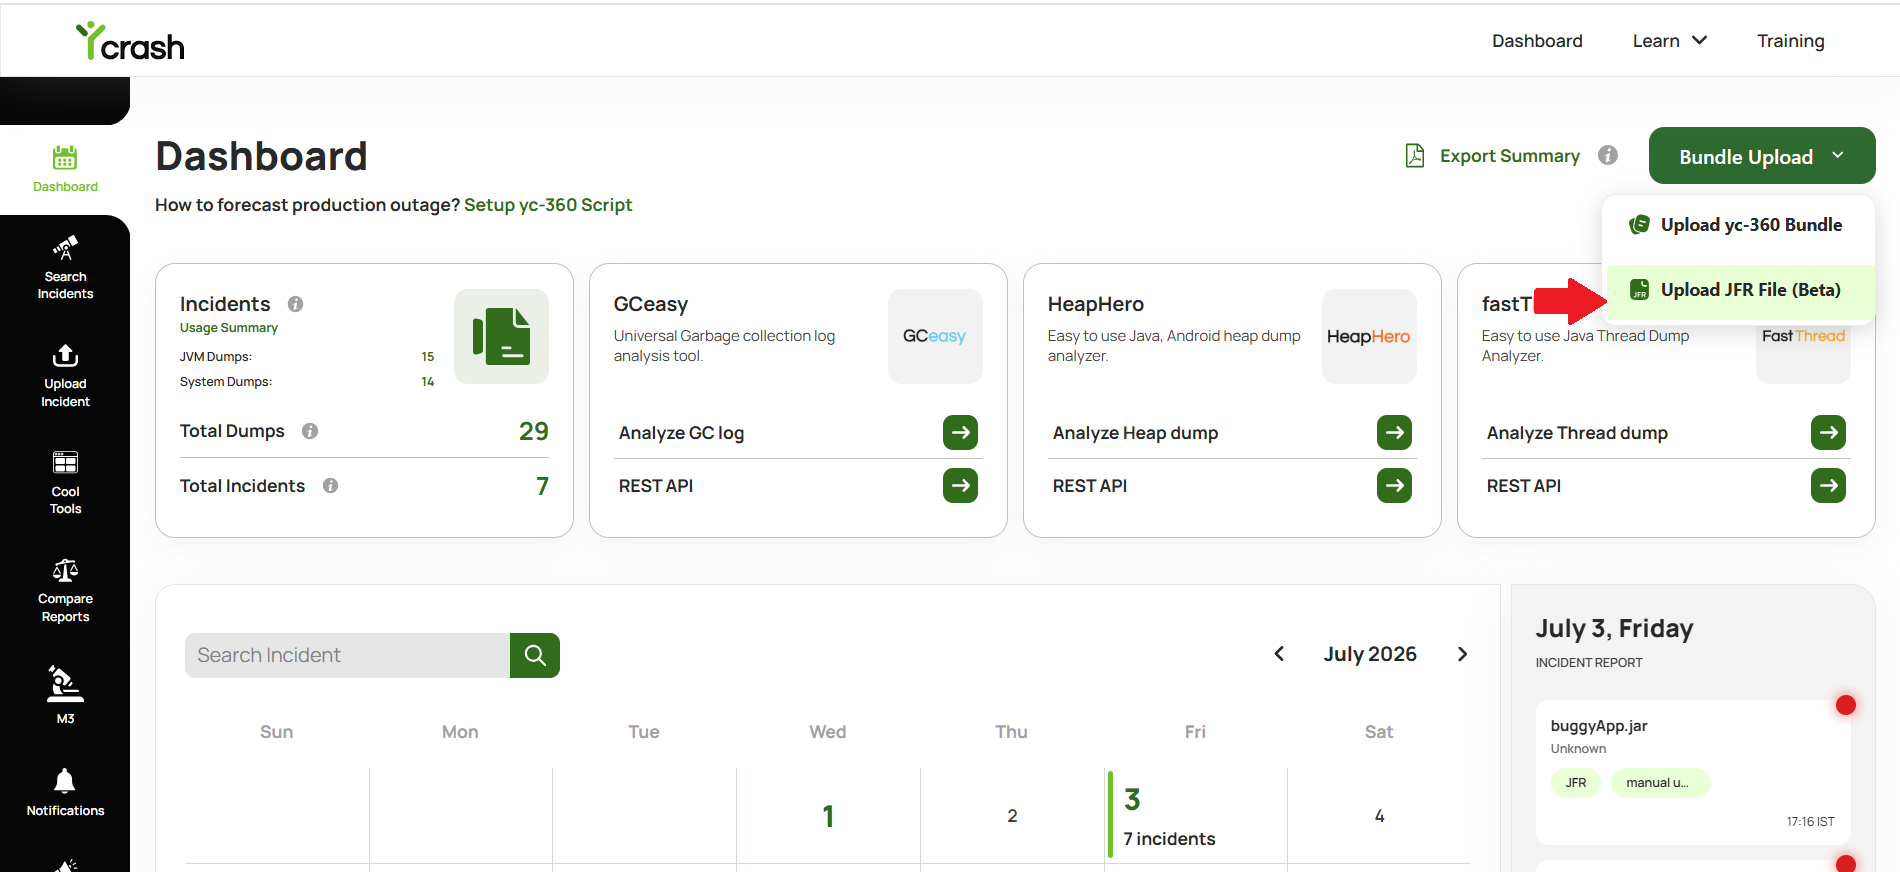Screen dimensions: 1900x872
Task: Click the Export Summary PDF icon
Action: click(1415, 156)
